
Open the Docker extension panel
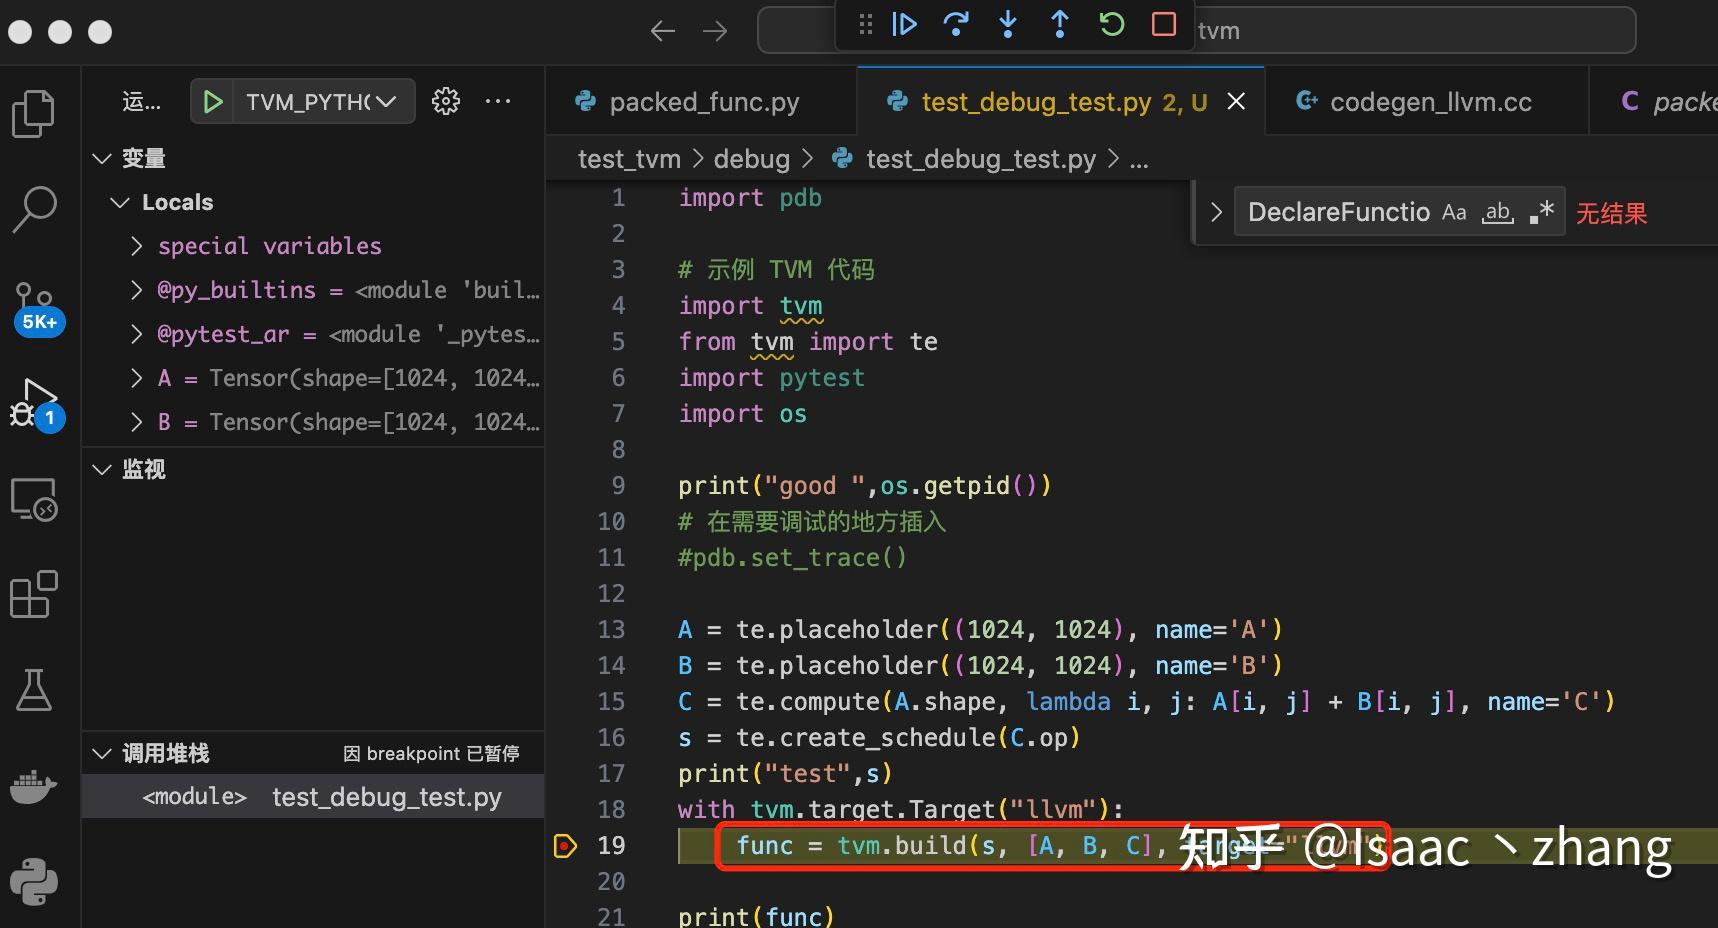tap(35, 786)
